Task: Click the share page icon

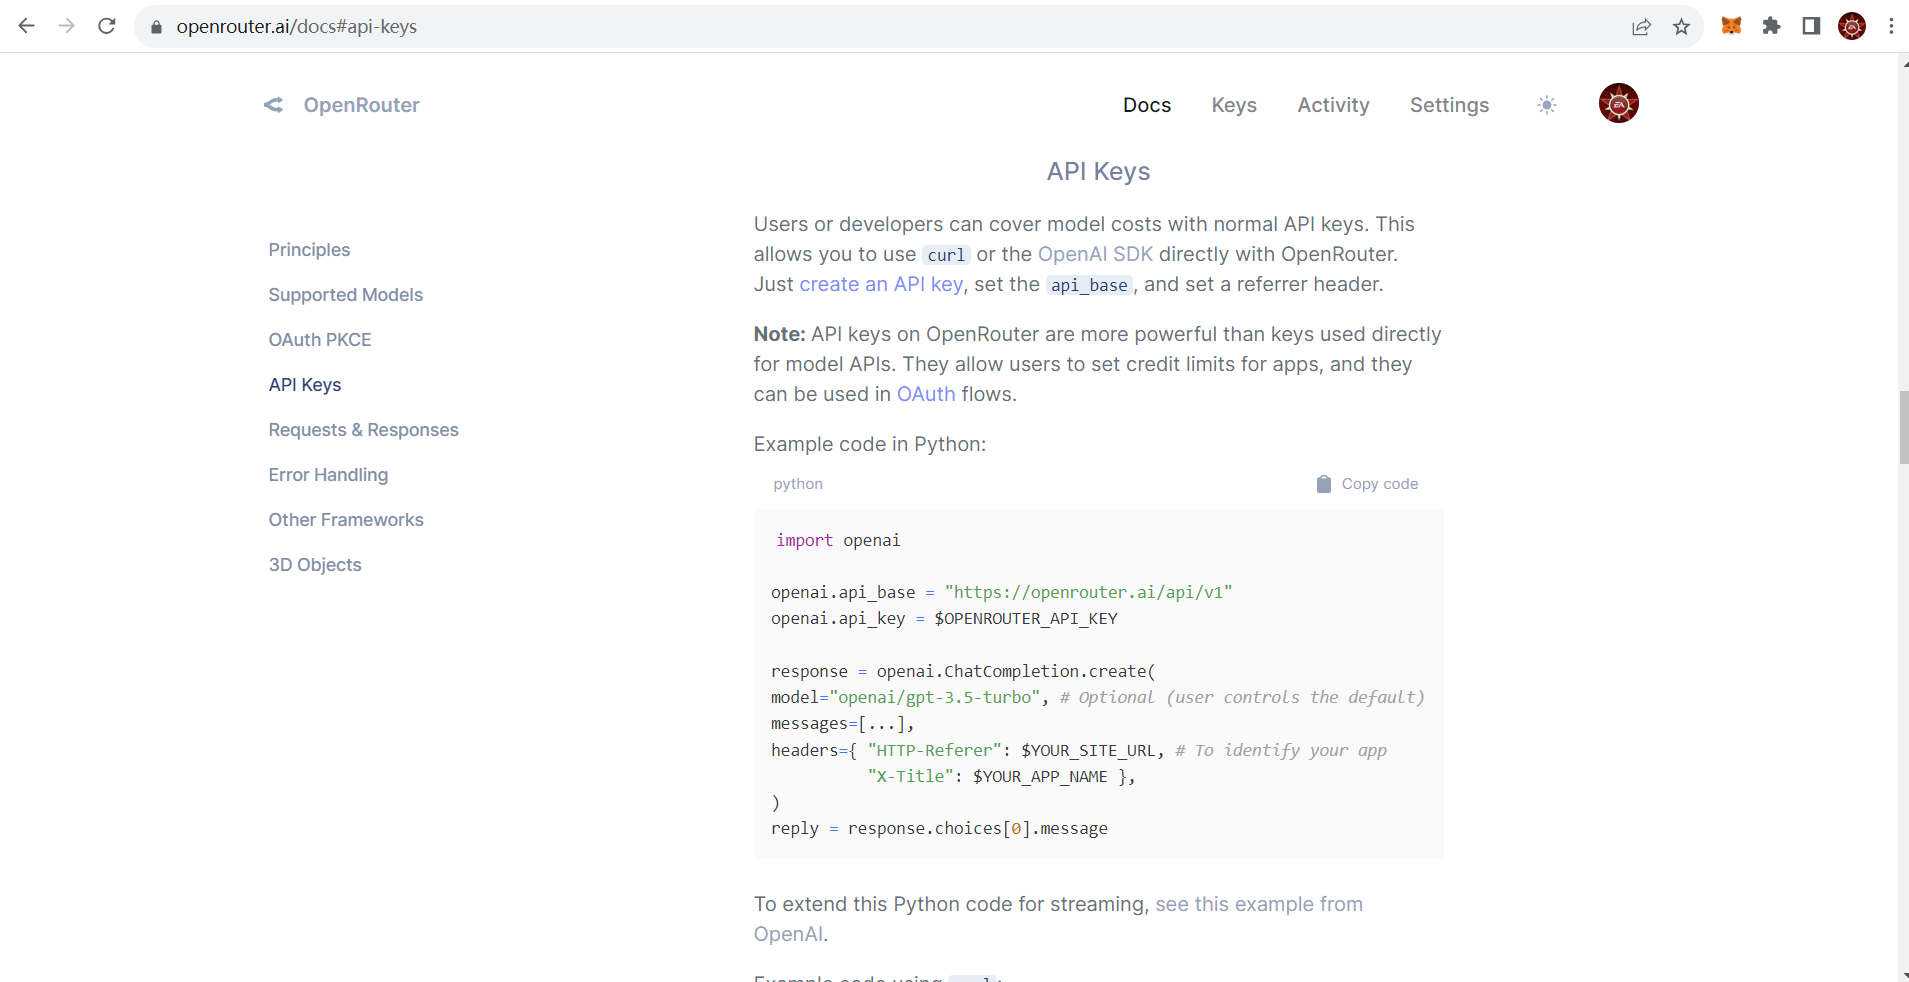Action: click(x=1641, y=27)
